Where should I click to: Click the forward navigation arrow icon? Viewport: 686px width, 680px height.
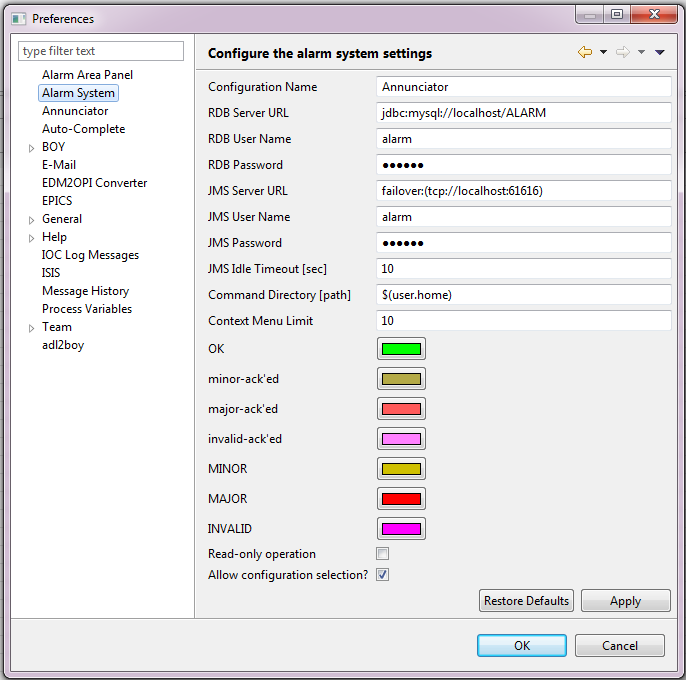[623, 52]
